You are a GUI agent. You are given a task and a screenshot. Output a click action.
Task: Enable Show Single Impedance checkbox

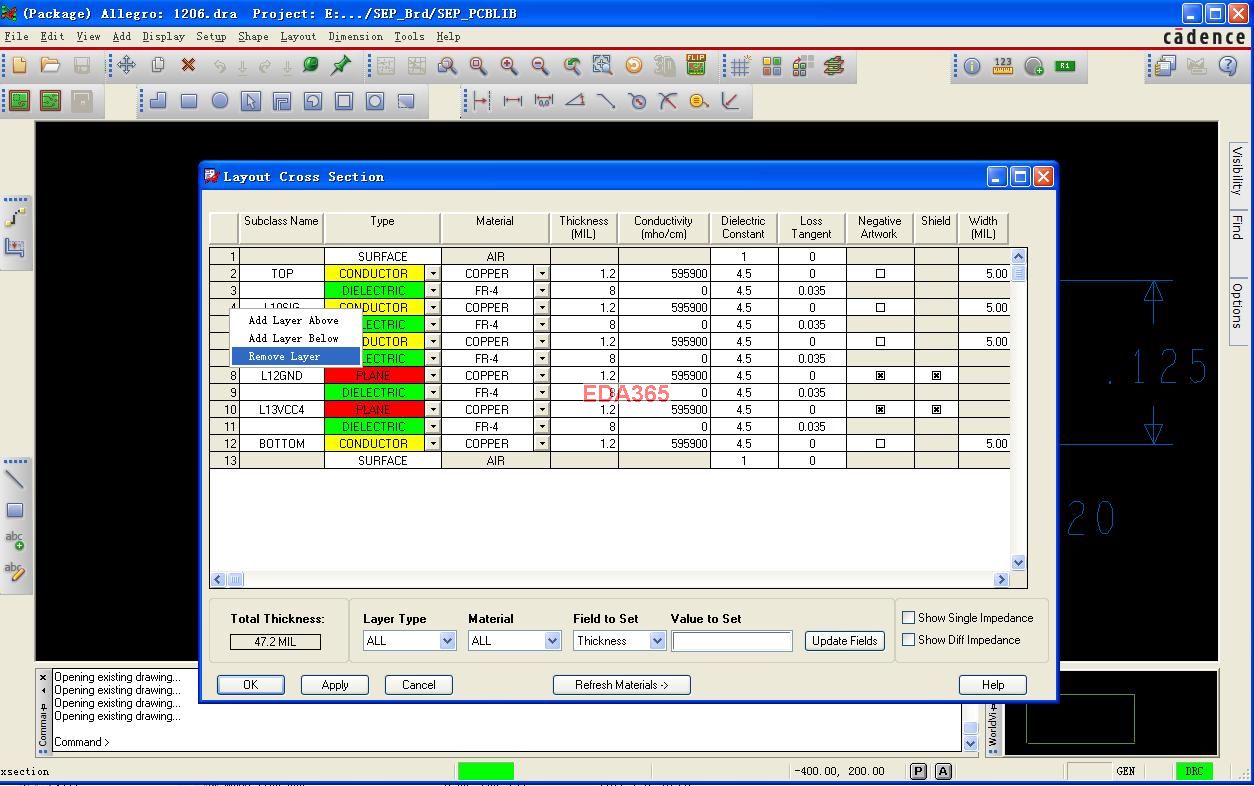coord(909,618)
